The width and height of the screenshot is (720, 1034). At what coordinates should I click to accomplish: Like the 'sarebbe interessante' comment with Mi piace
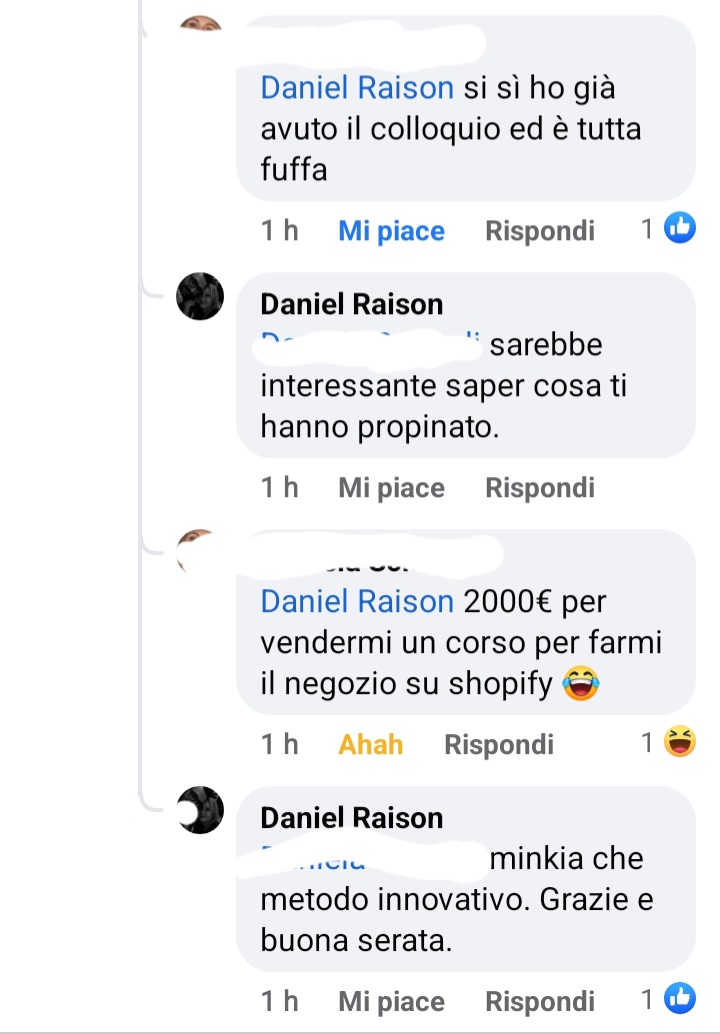click(x=391, y=488)
